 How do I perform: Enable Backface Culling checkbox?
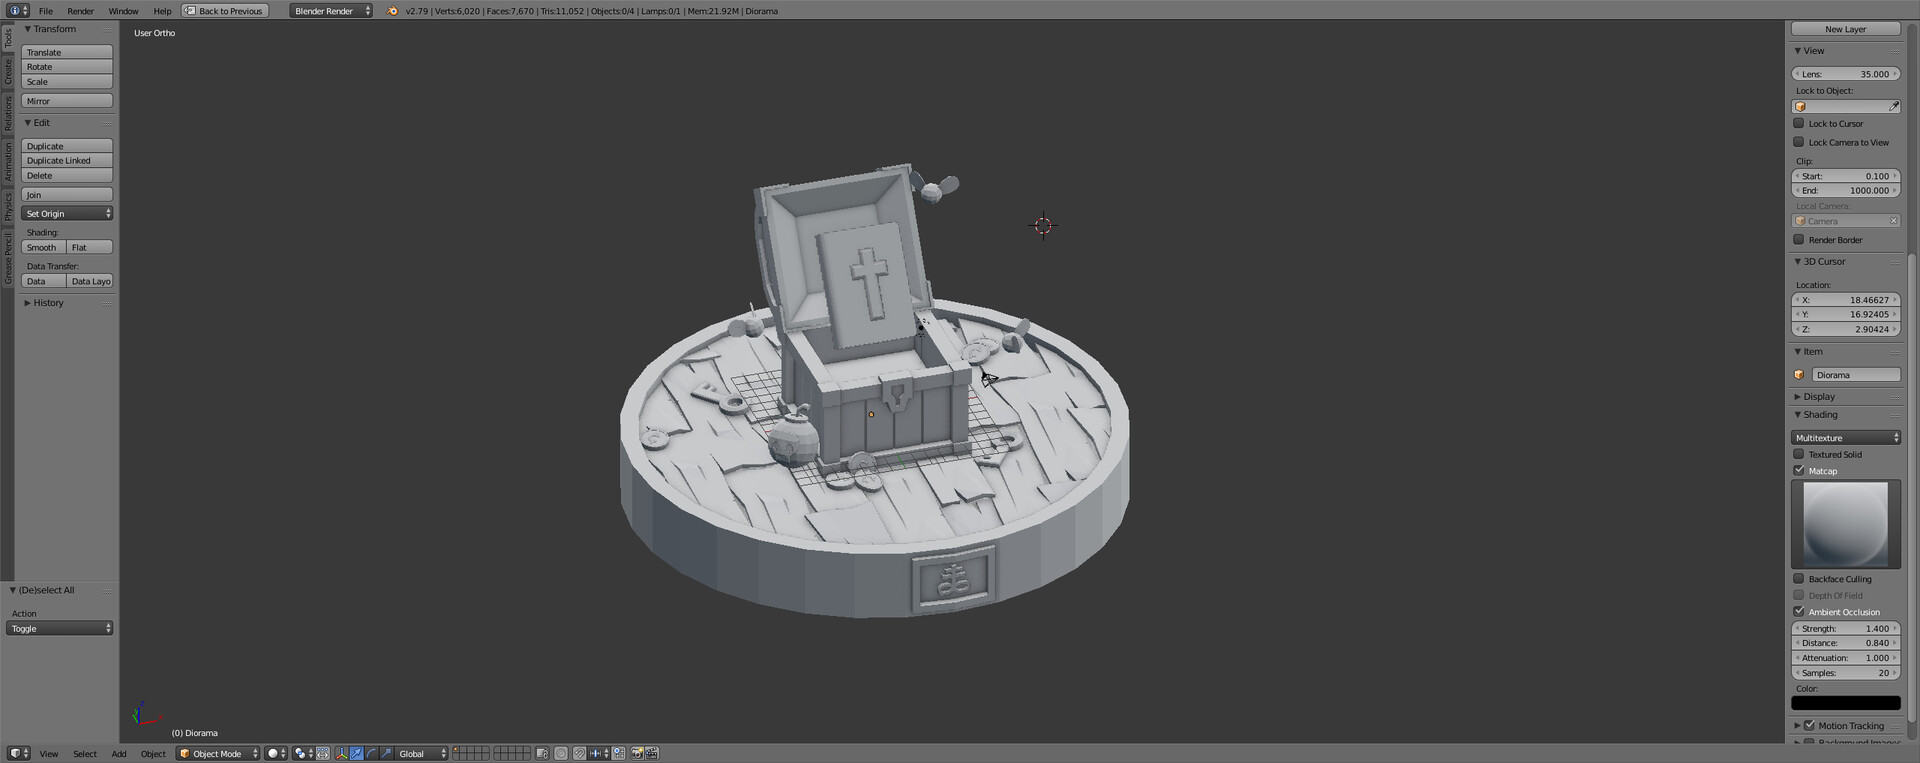pyautogui.click(x=1799, y=578)
